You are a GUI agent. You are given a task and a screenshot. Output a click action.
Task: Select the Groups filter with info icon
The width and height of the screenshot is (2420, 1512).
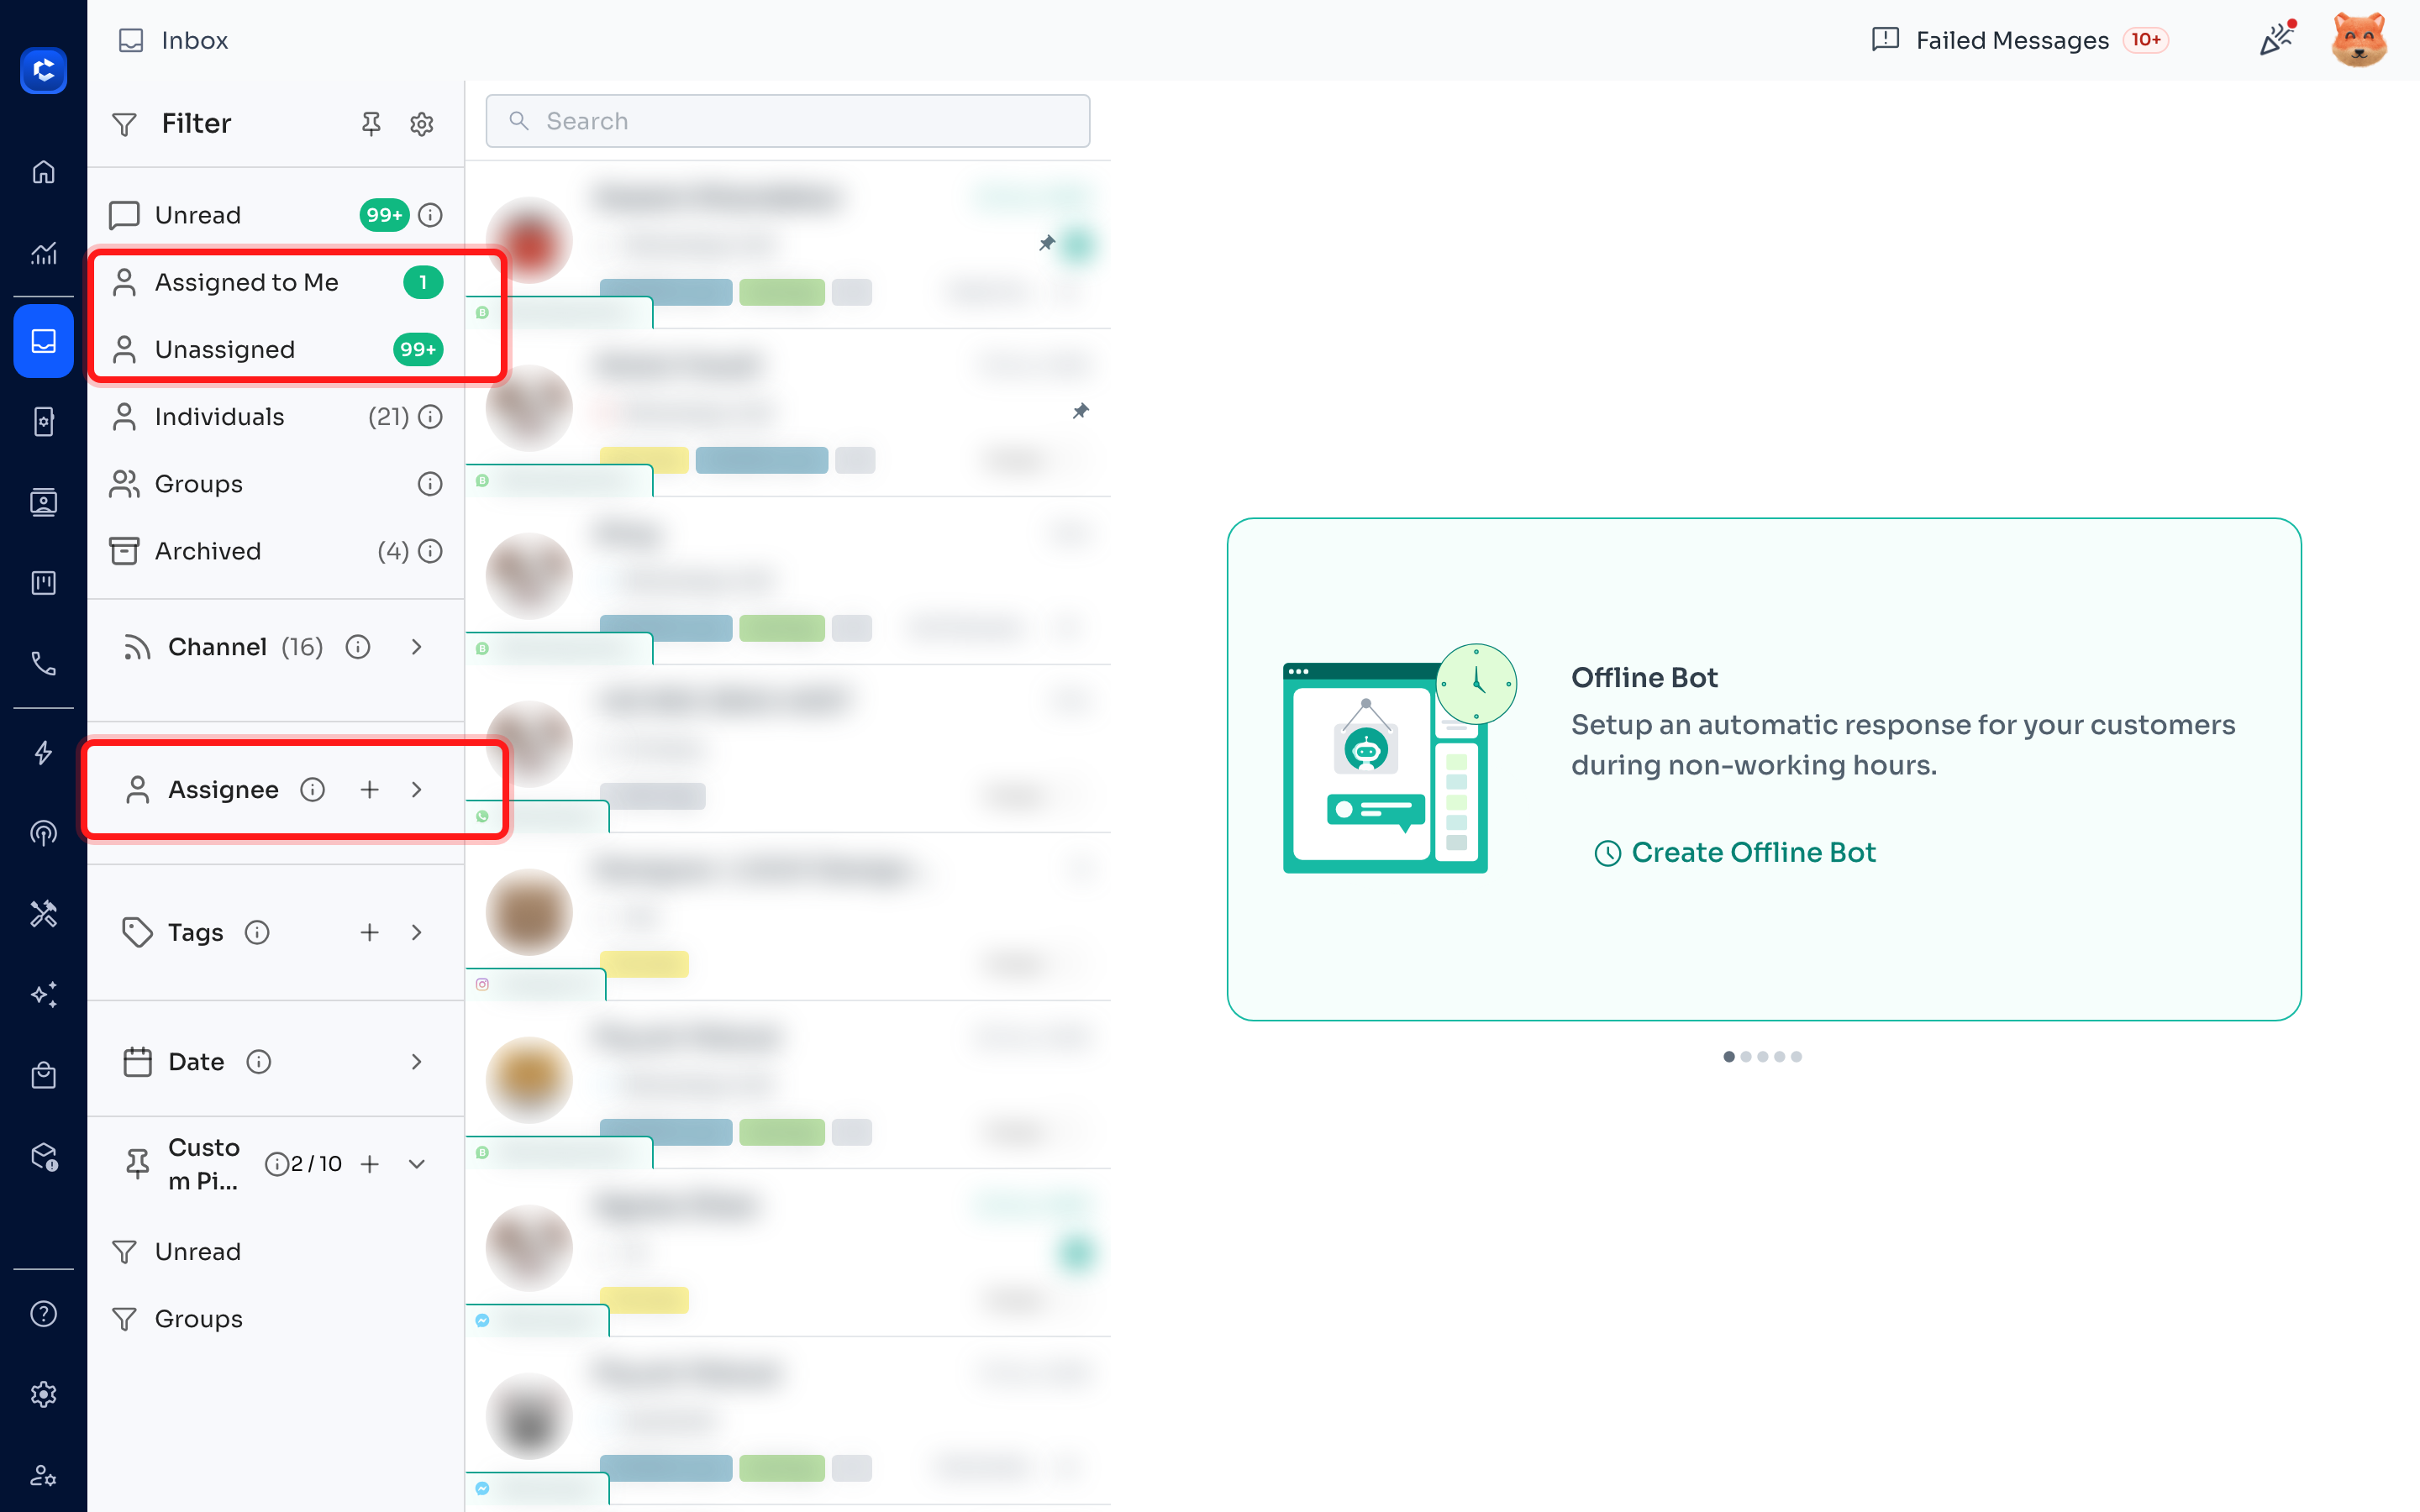point(276,484)
